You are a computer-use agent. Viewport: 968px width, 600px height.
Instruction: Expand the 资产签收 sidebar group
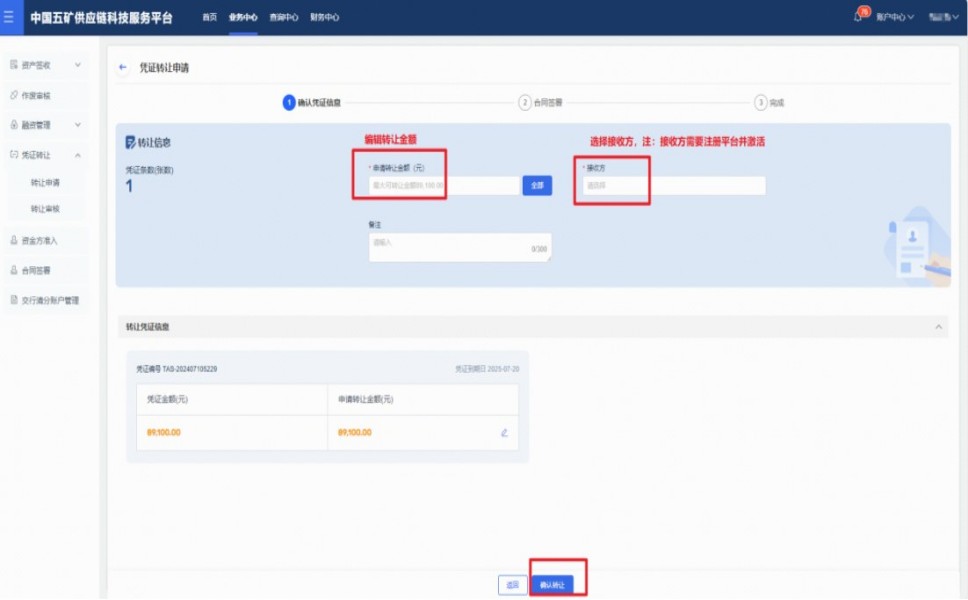pos(78,65)
